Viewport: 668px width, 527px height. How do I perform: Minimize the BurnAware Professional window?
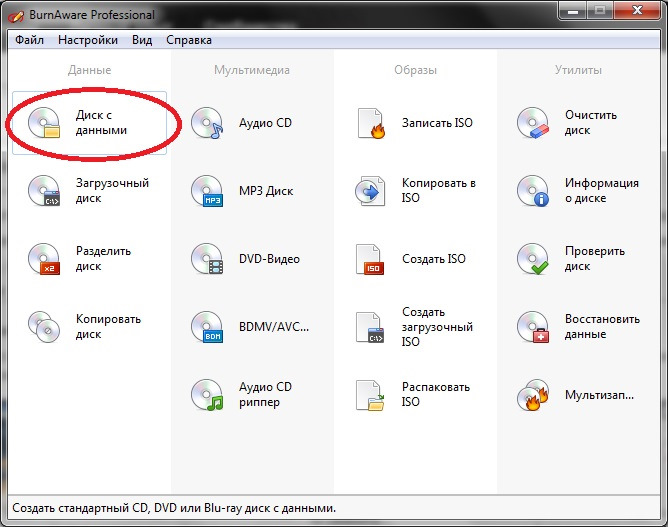point(573,10)
